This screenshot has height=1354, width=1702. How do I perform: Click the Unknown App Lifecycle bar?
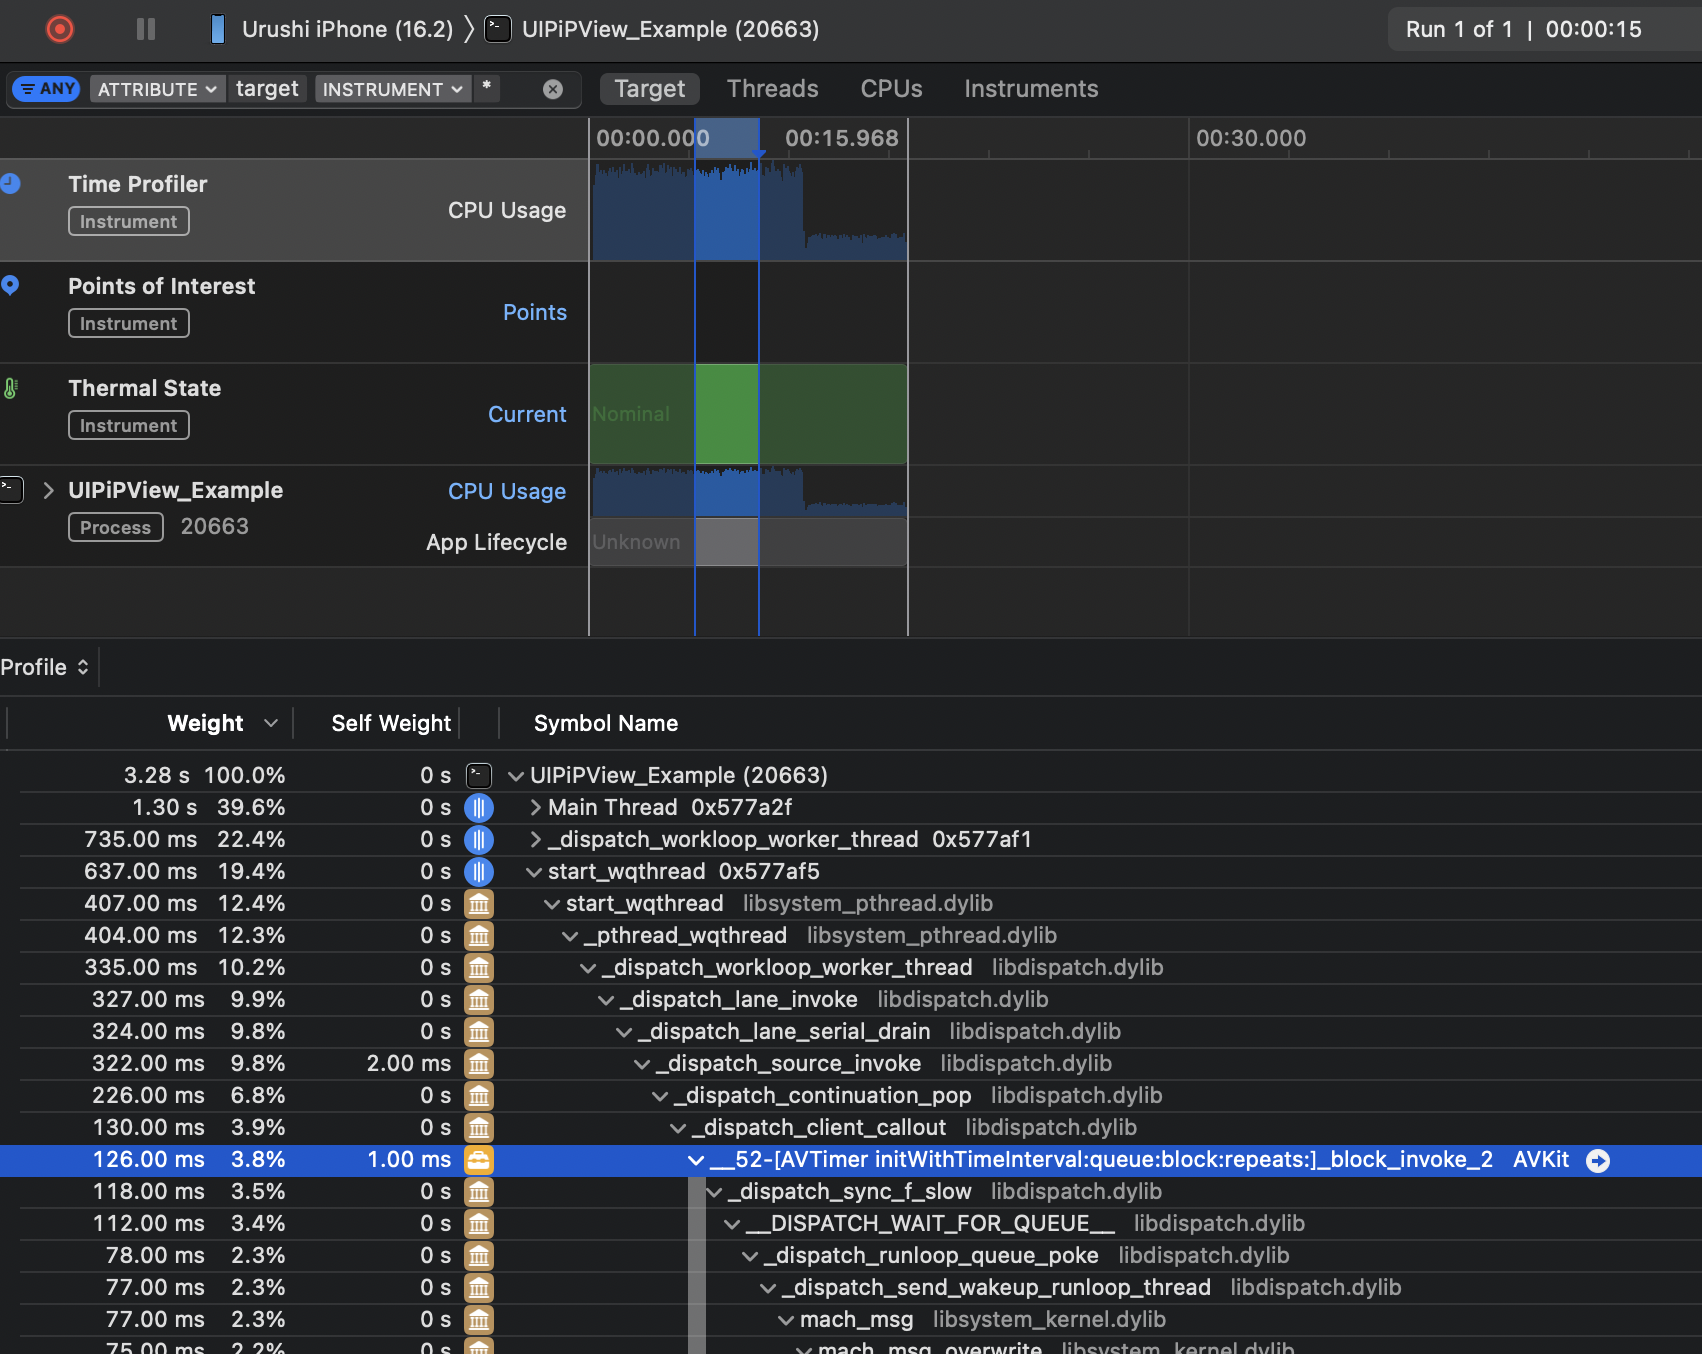pos(749,542)
